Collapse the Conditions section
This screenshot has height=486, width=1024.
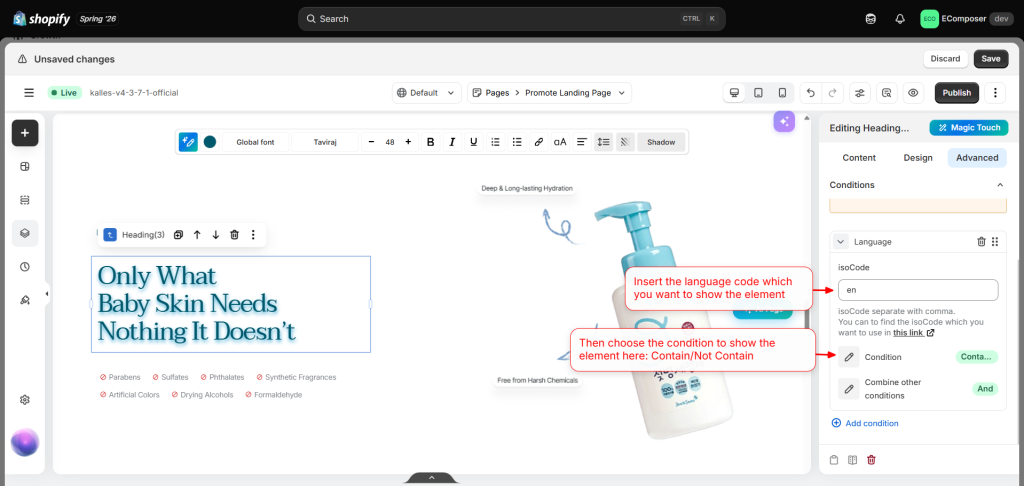(1000, 186)
